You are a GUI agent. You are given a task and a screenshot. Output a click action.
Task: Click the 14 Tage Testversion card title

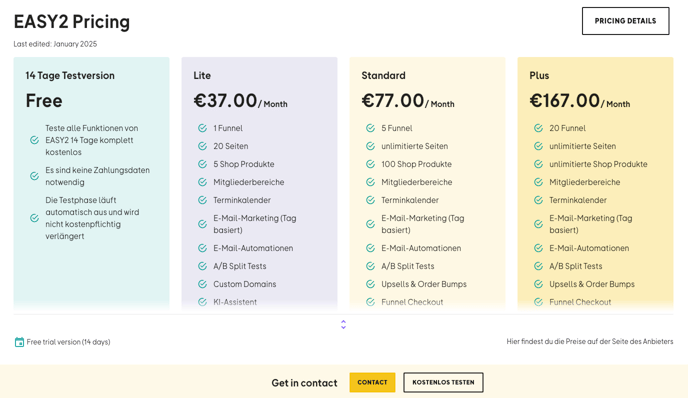click(x=70, y=75)
